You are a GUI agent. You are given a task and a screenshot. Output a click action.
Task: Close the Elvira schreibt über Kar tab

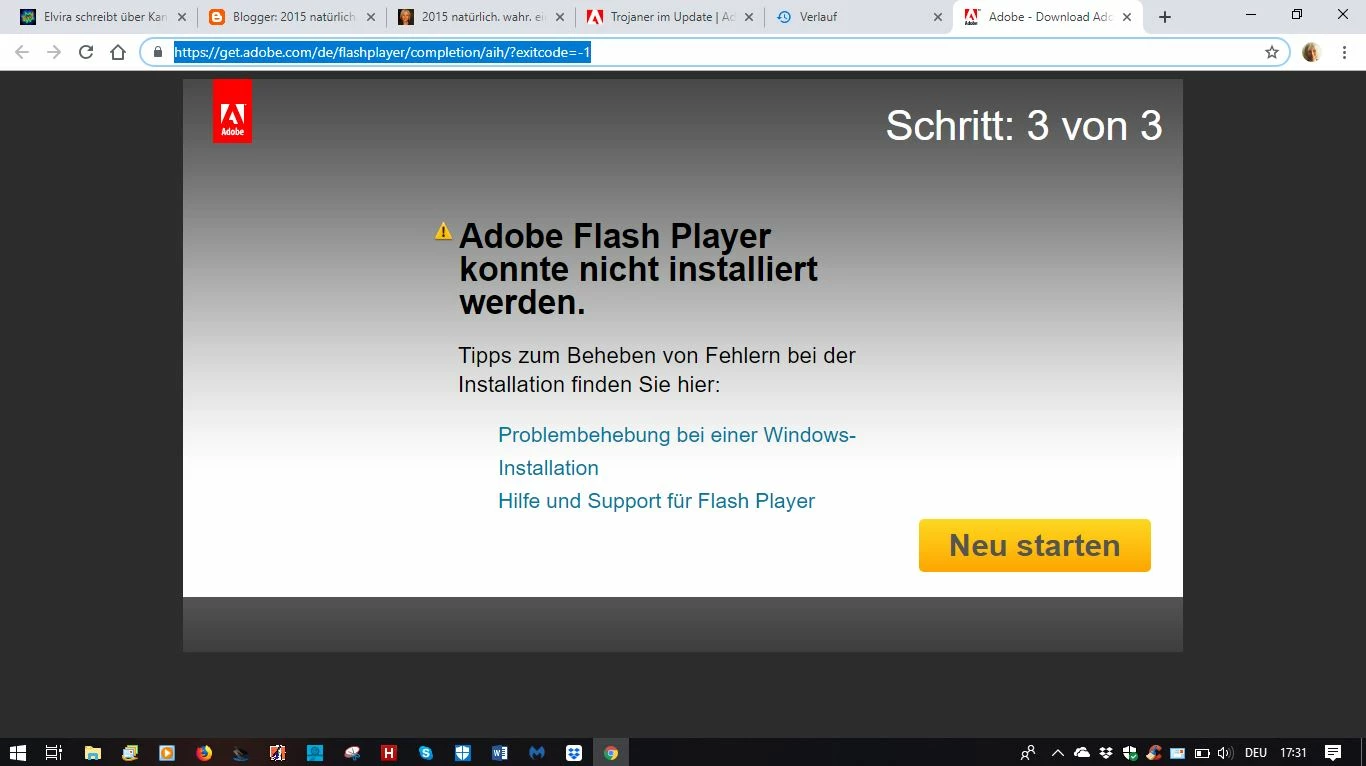coord(182,17)
